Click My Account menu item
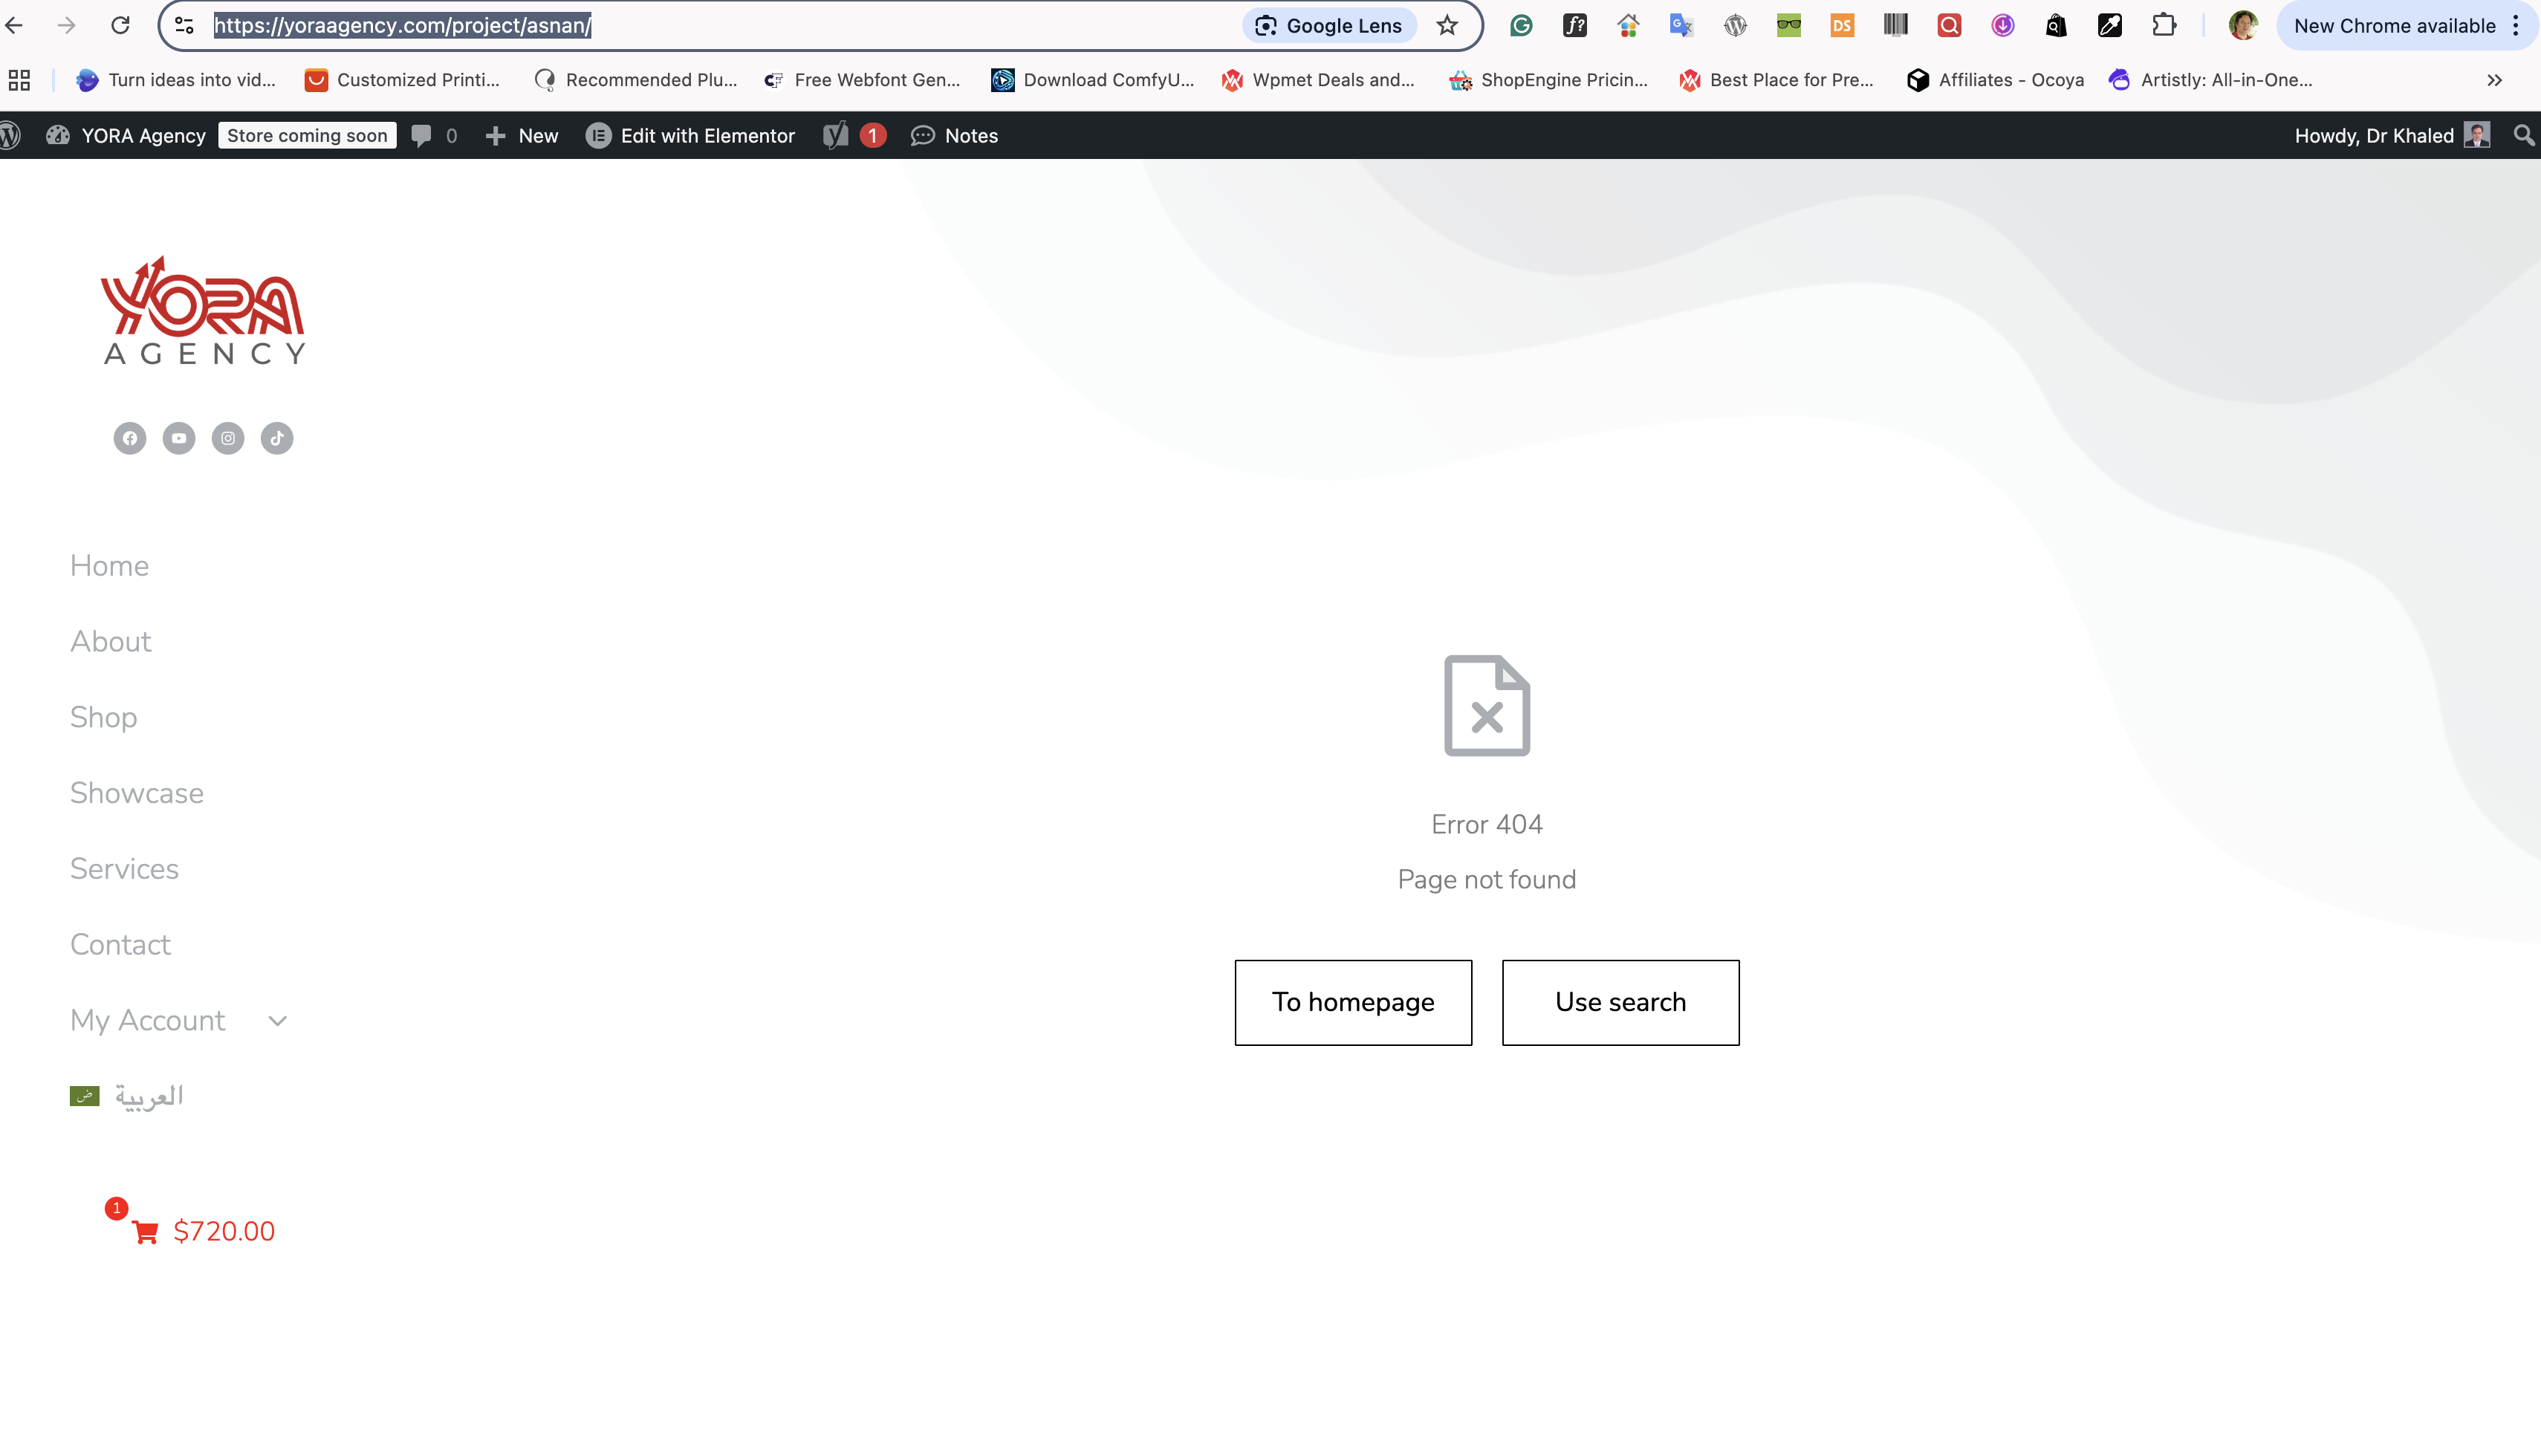Viewport: 2541px width, 1456px height. 147,1021
